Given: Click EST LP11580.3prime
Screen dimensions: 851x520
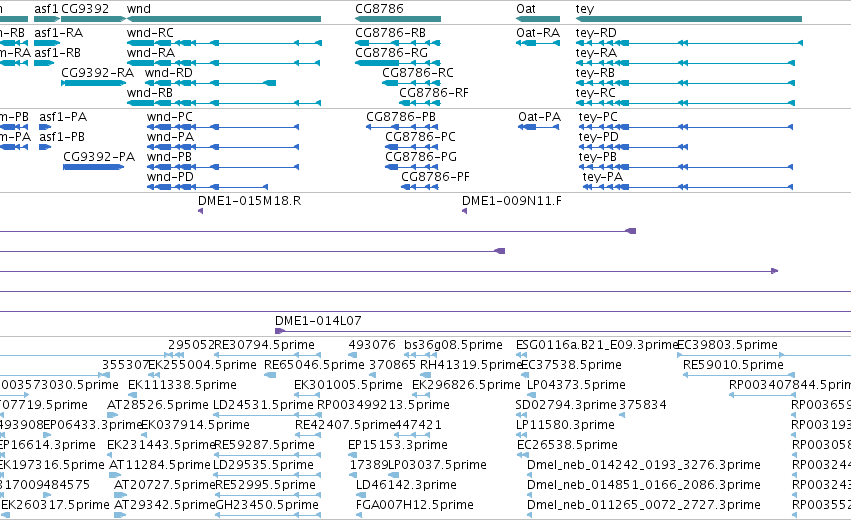Looking at the screenshot, I should [565, 425].
